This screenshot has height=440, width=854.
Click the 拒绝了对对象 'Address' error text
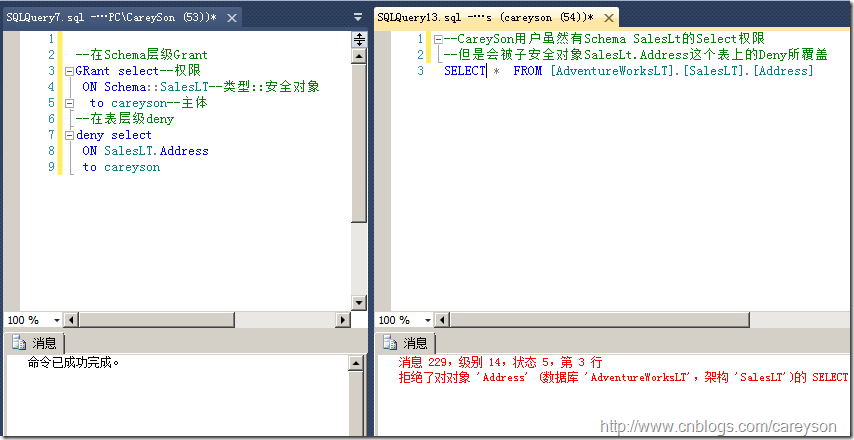point(623,377)
